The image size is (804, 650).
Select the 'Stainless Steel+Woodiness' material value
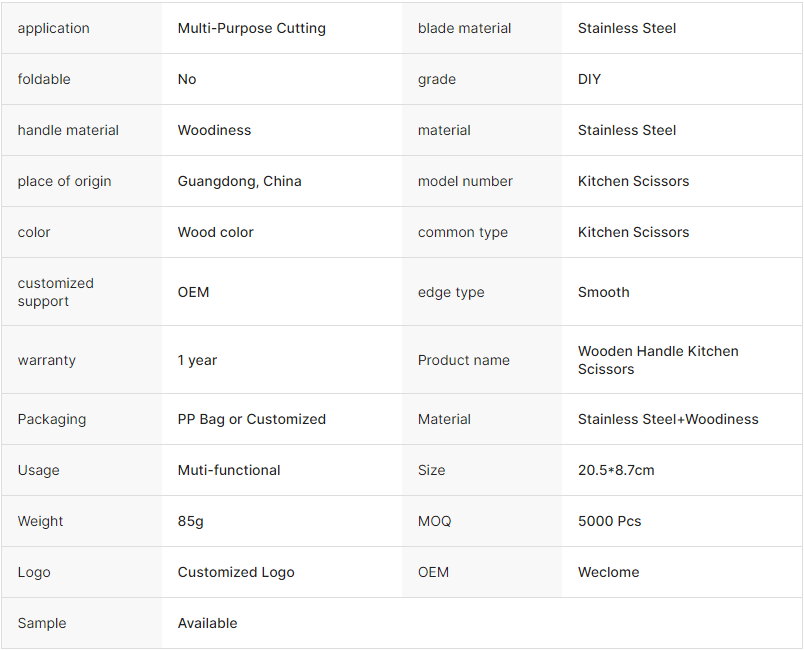coord(667,419)
